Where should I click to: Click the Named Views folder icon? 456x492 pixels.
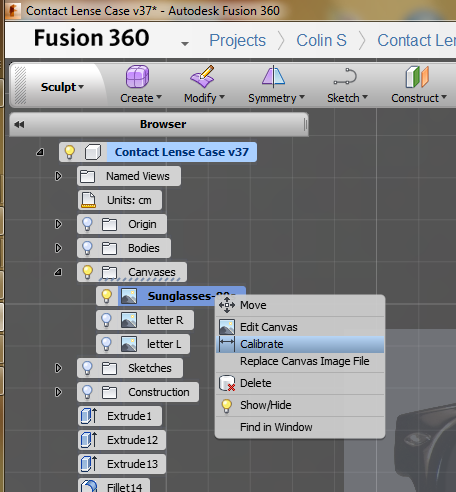click(x=87, y=176)
